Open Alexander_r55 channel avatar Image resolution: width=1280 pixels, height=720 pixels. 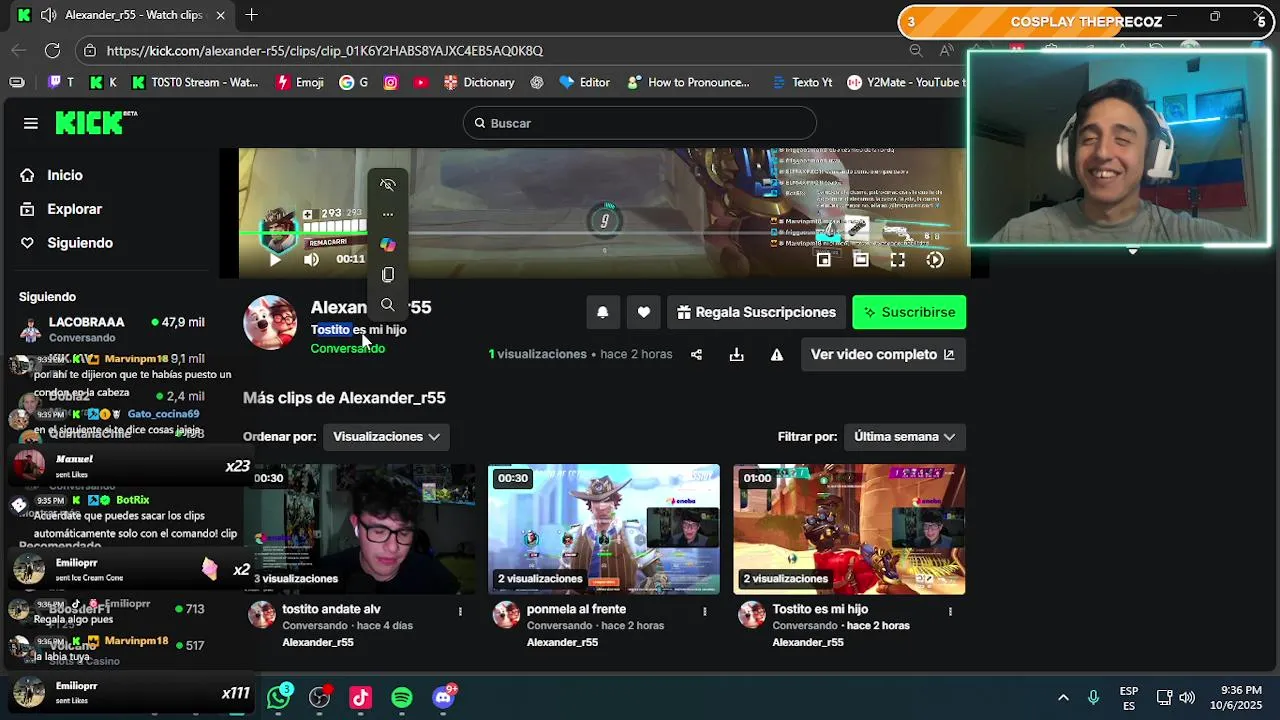coord(270,323)
